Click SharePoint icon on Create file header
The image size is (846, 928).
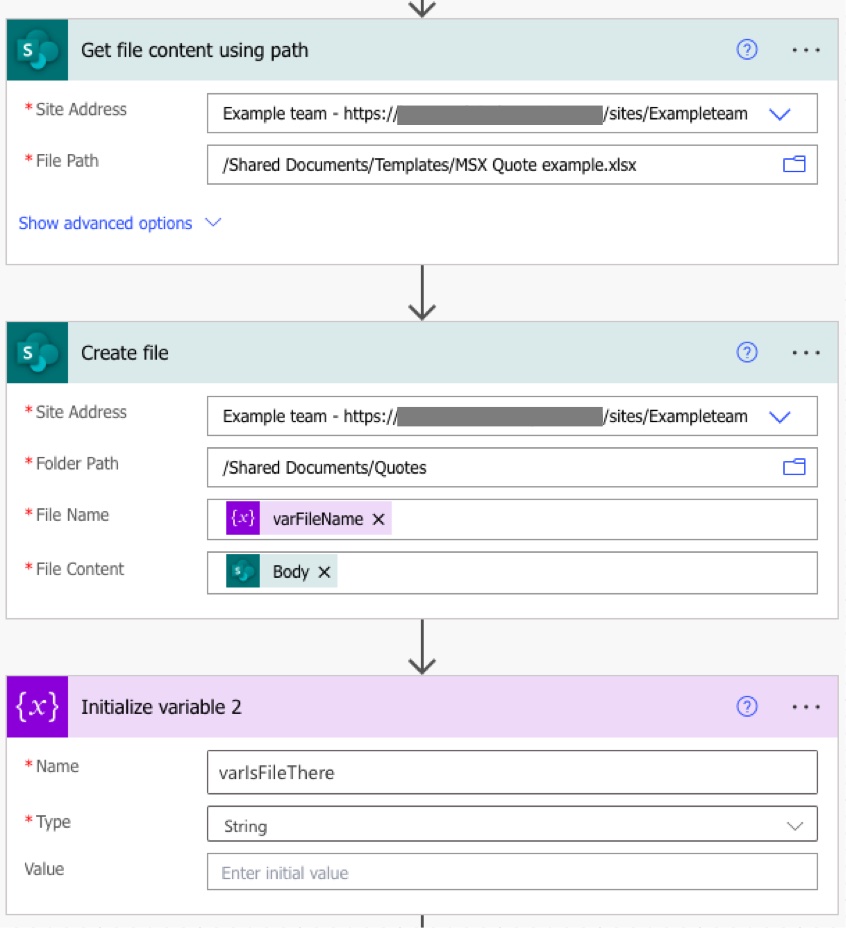pyautogui.click(x=37, y=353)
